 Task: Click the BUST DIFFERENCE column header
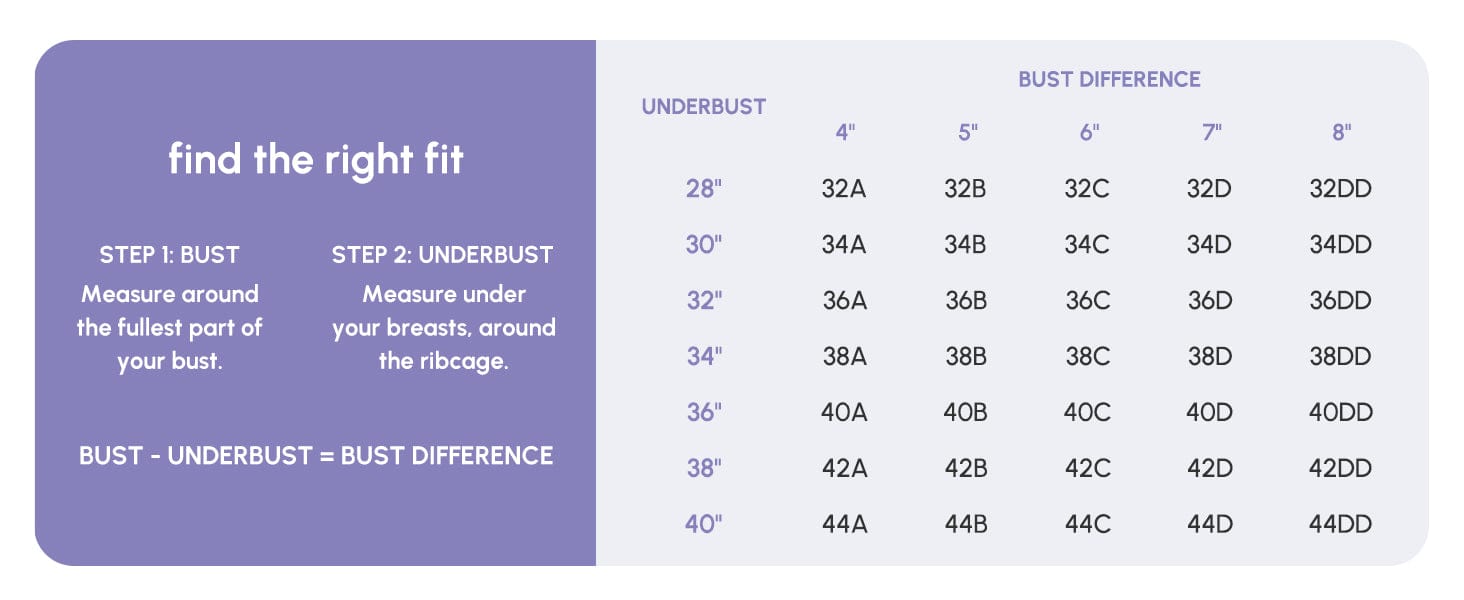click(1109, 79)
